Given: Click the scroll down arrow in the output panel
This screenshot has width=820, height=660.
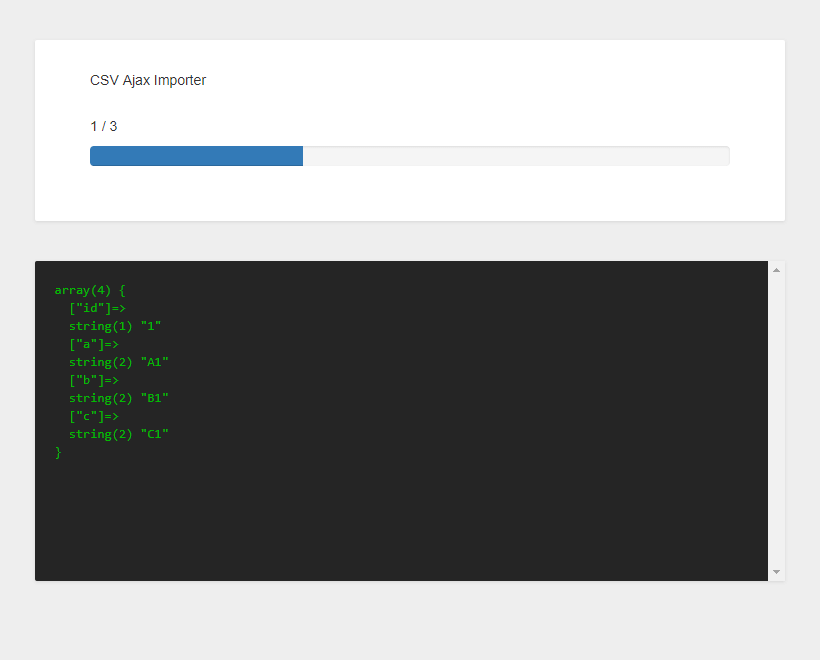Looking at the screenshot, I should pyautogui.click(x=776, y=572).
